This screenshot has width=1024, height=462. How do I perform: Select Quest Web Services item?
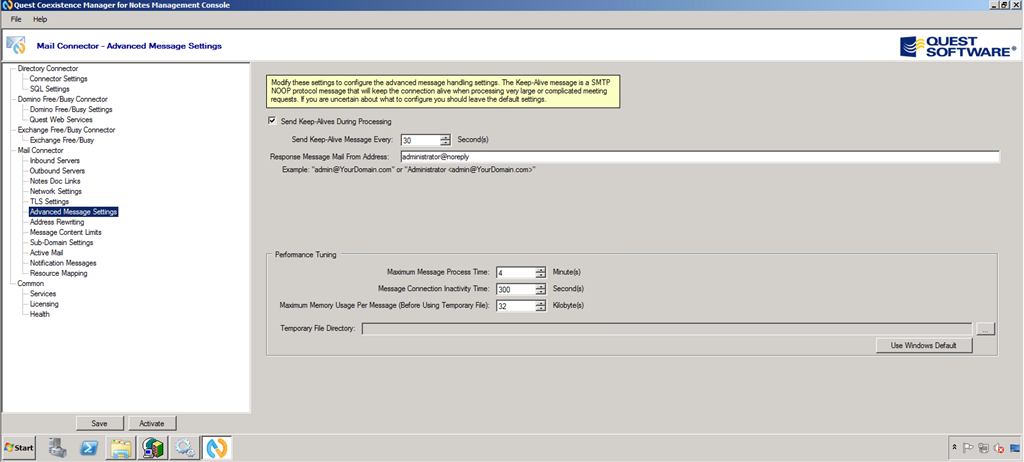61,120
